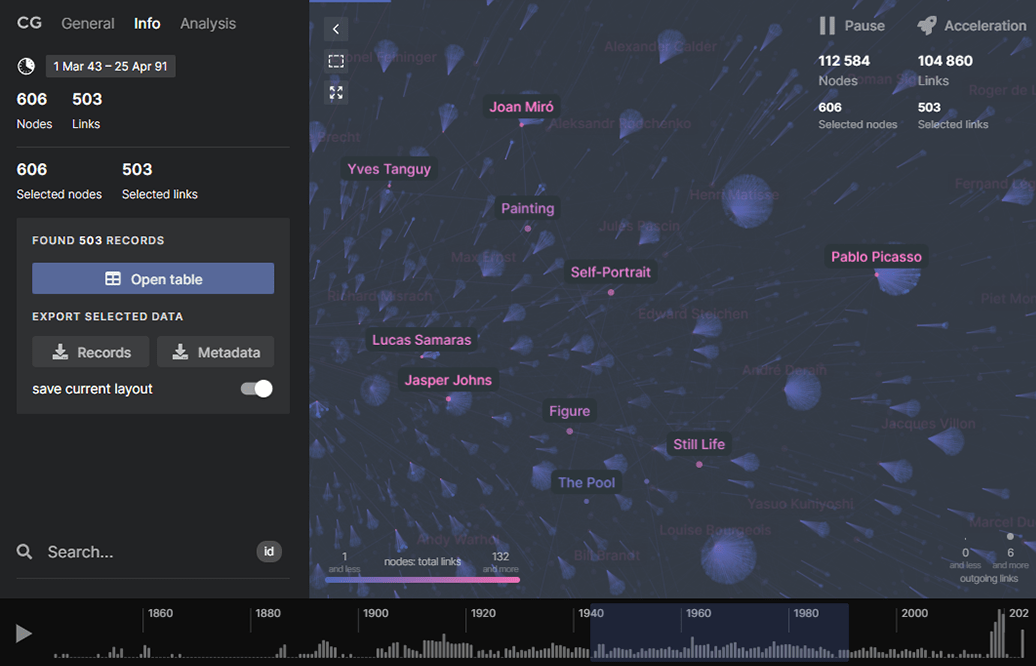Click the time range clock icon
Screen dimensions: 1036x666
(x=26, y=66)
